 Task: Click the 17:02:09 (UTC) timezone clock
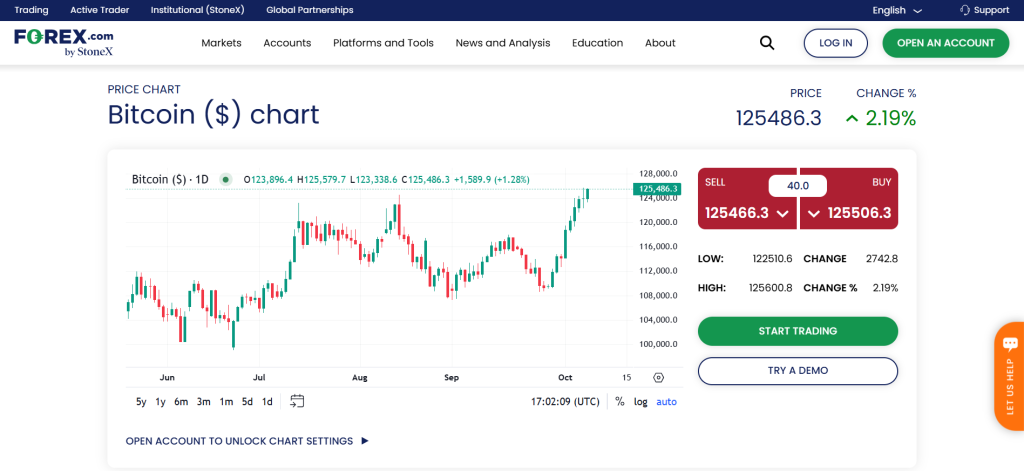[x=565, y=402]
